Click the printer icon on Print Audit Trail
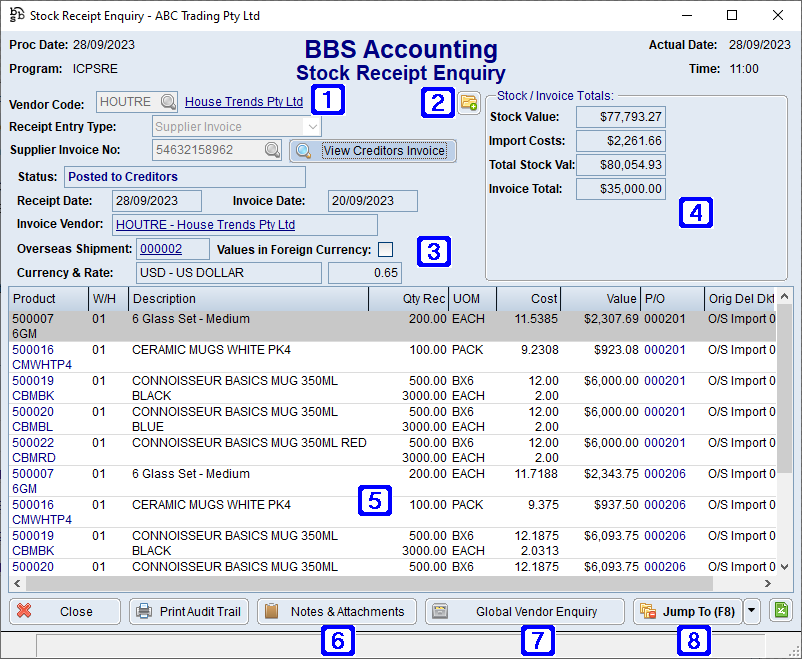The width and height of the screenshot is (802, 659). tap(145, 611)
